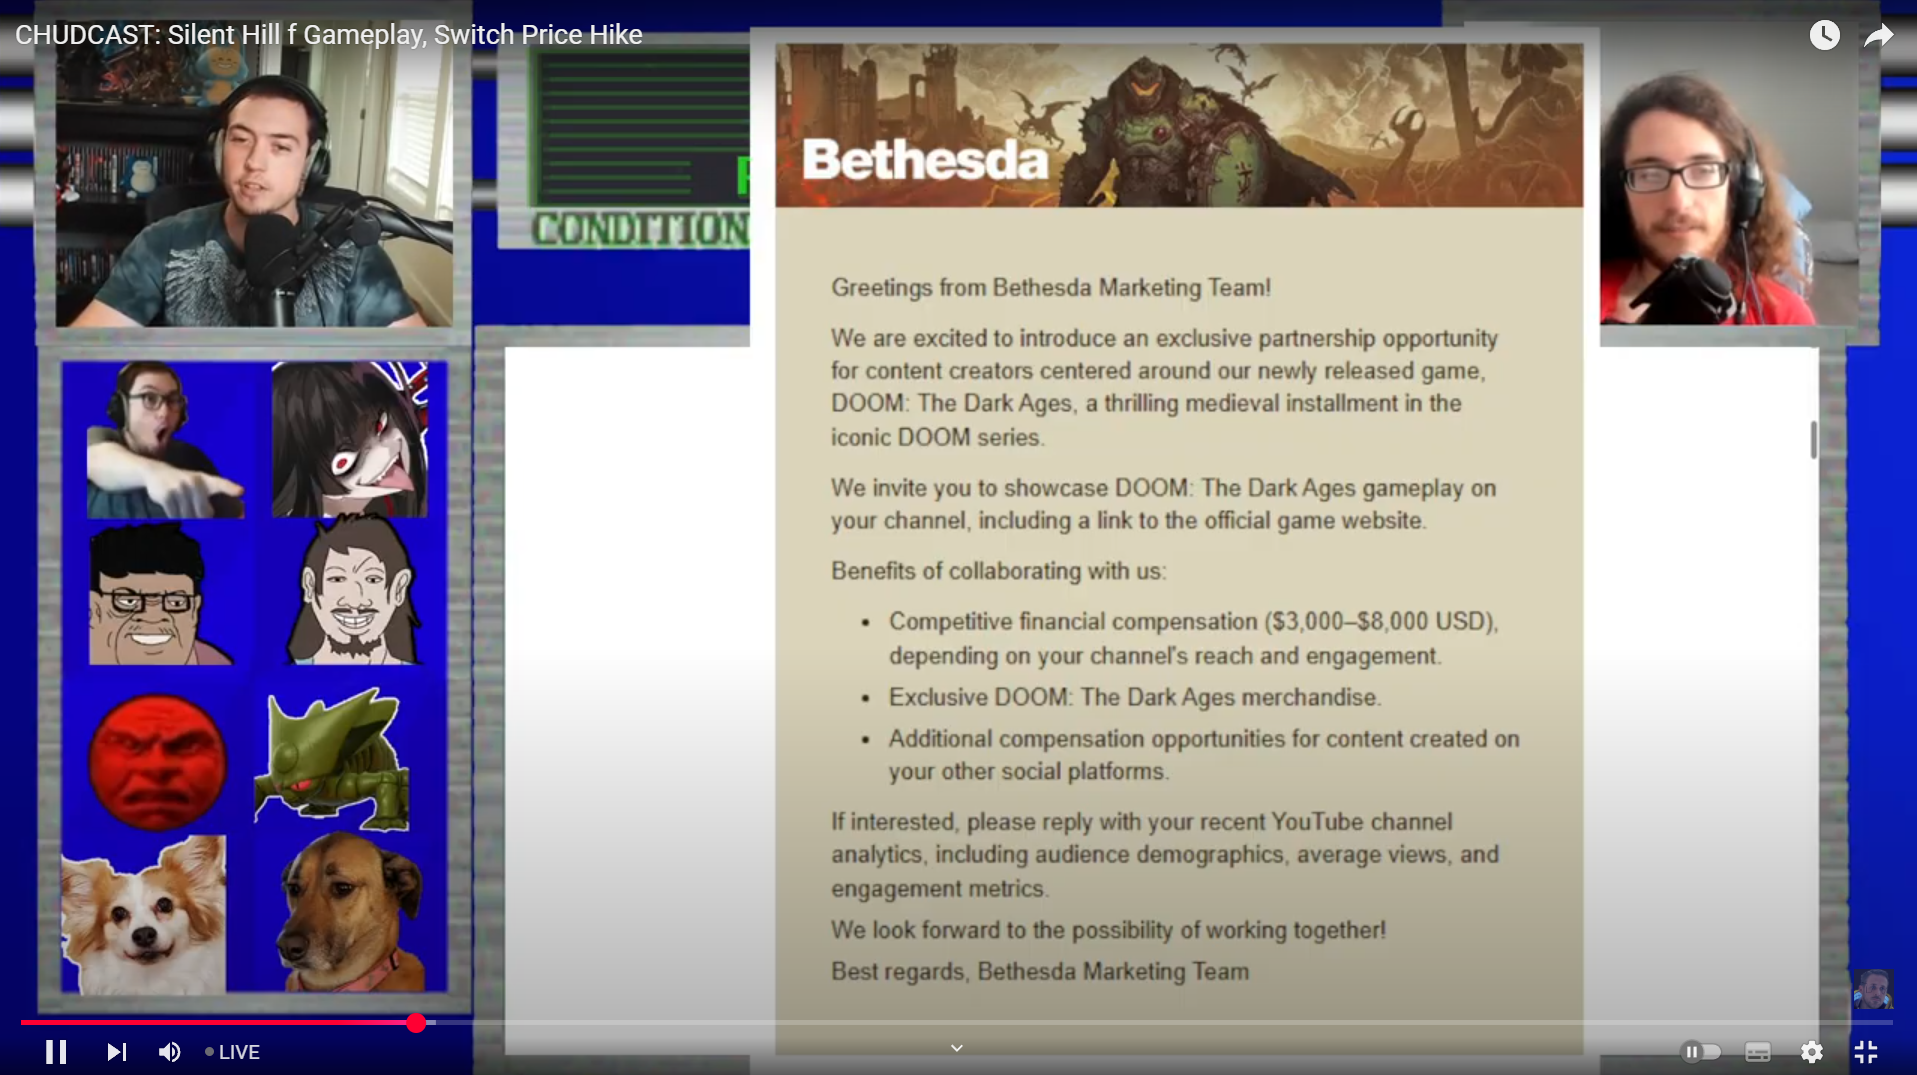Click the angry red face avatar

click(x=157, y=762)
